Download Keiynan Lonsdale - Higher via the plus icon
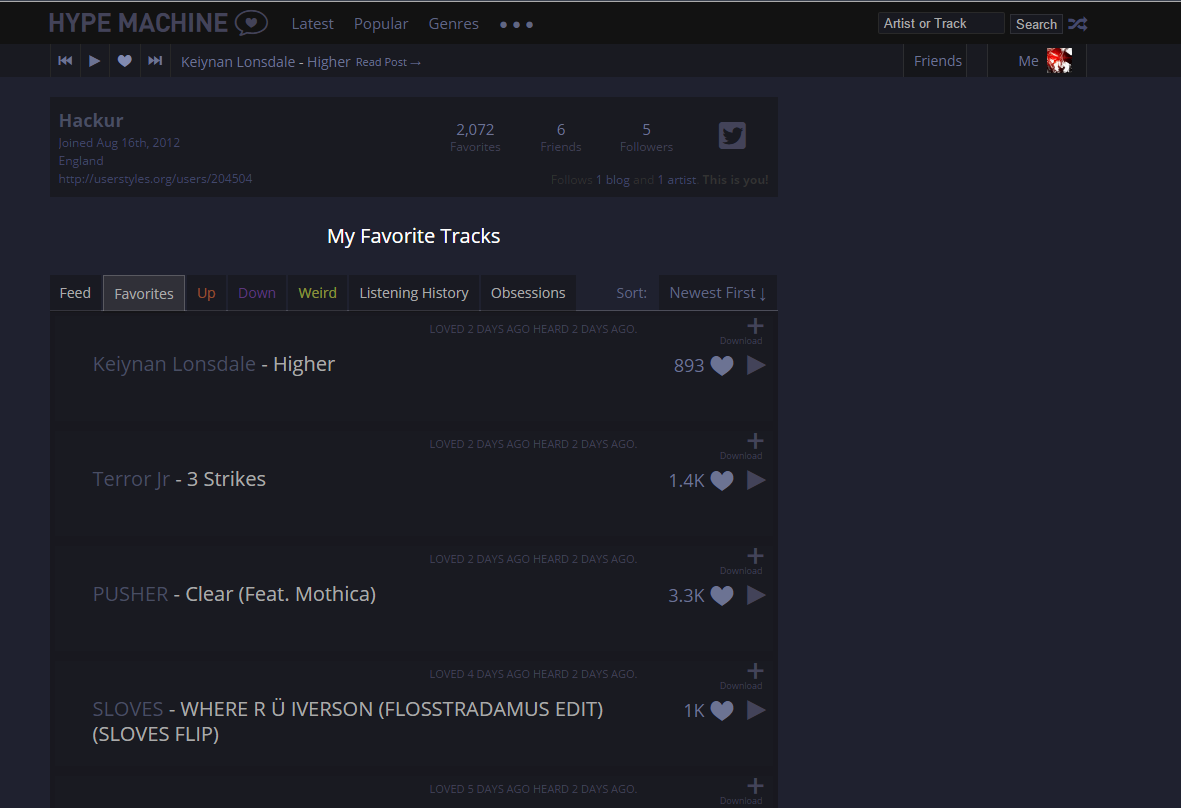The height and width of the screenshot is (808, 1181). [755, 325]
